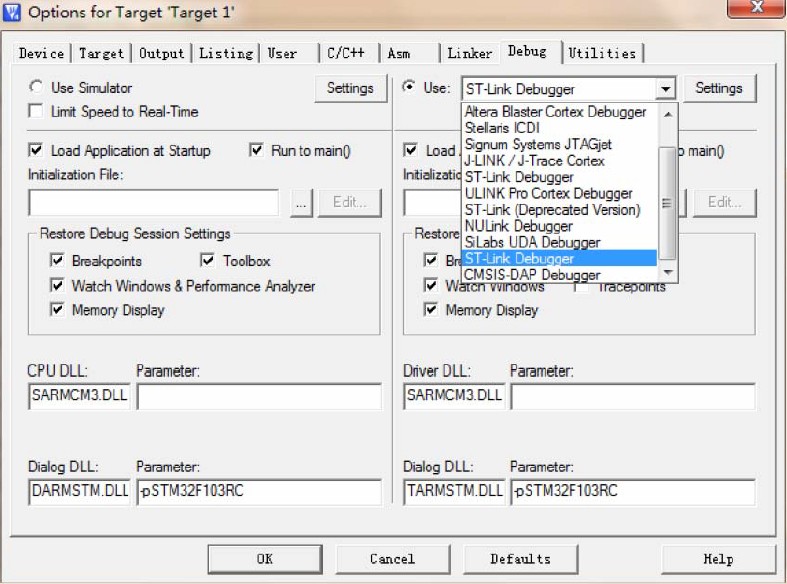787x584 pixels.
Task: Restore settings with Defaults button
Action: coord(520,559)
